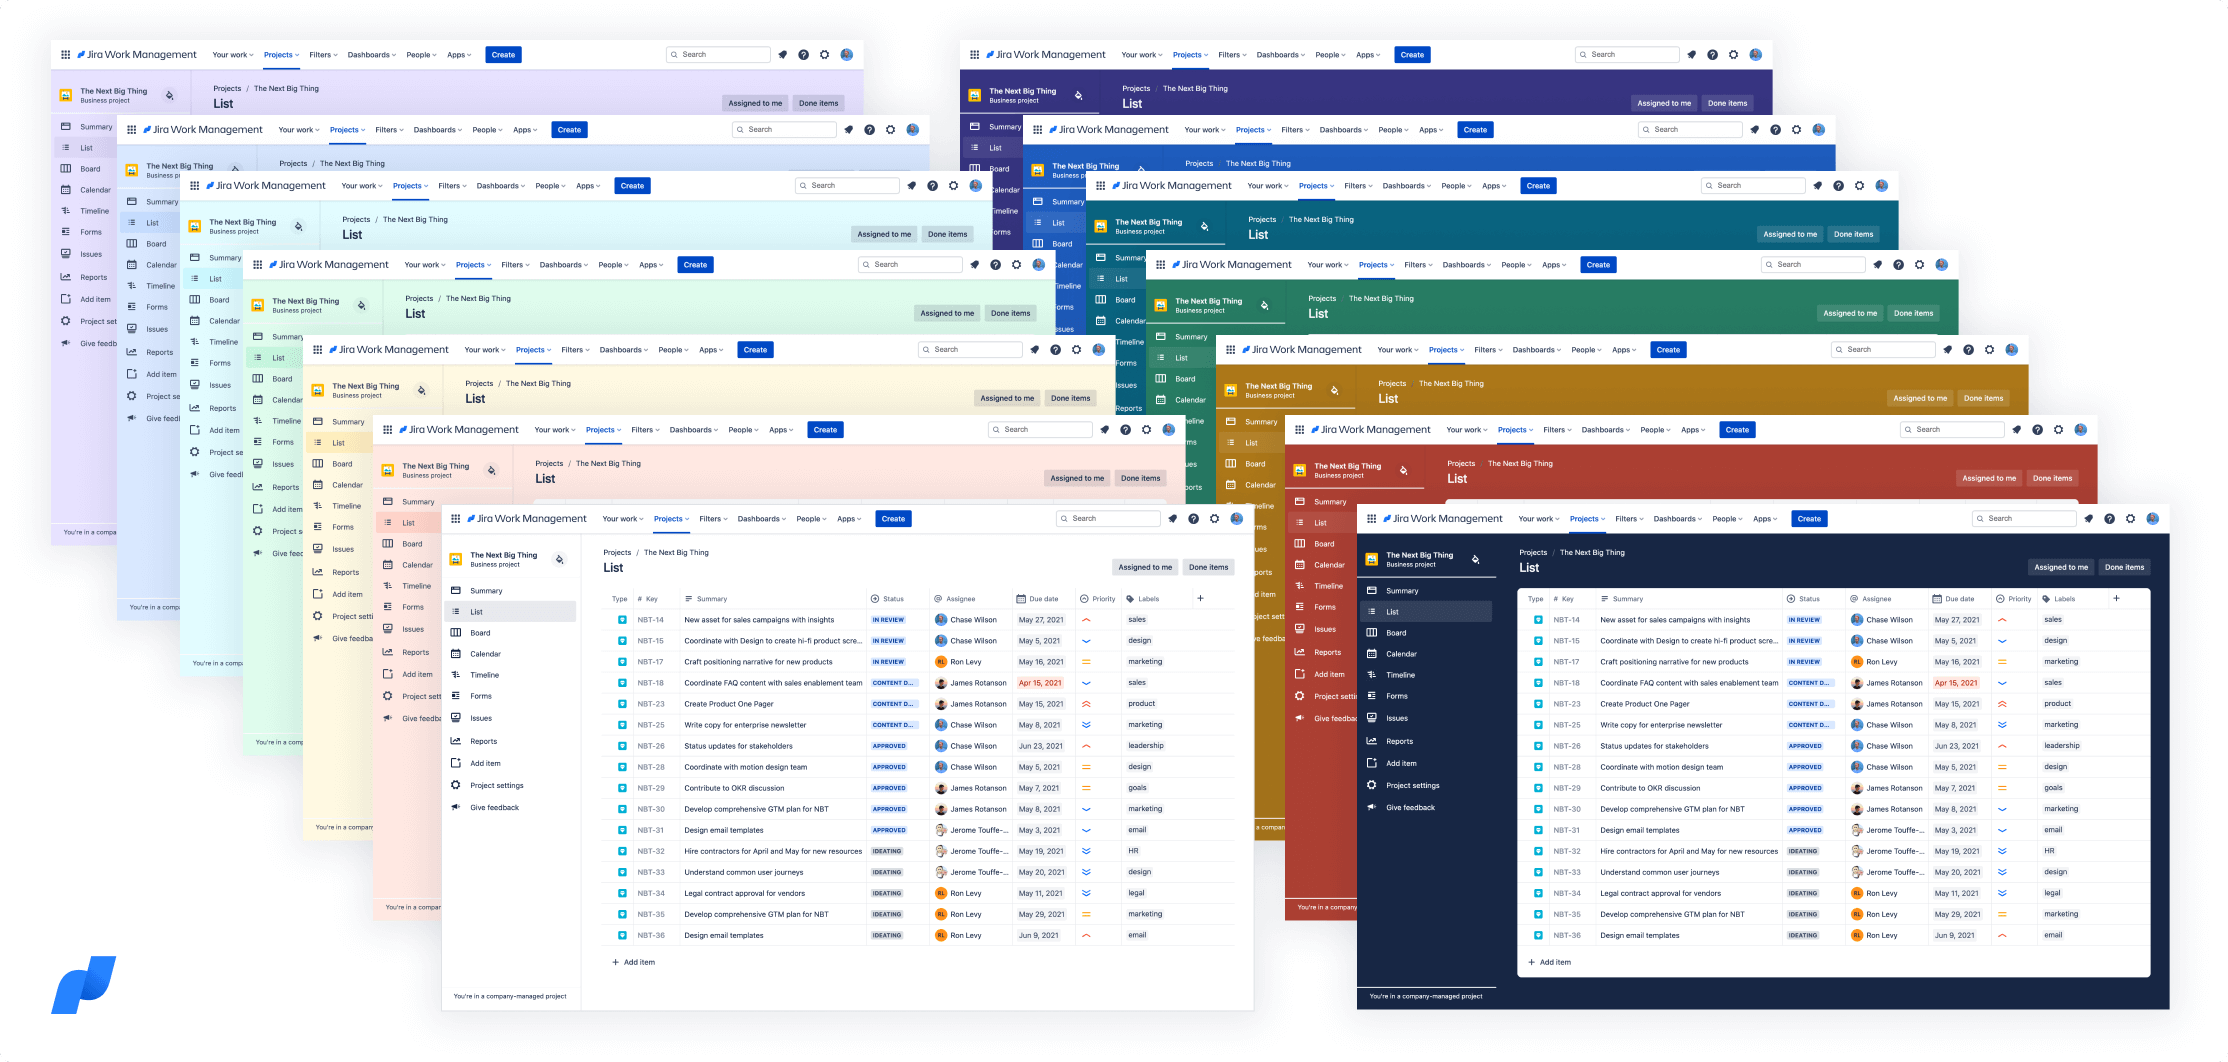Open help icon in dark navy window

[2109, 519]
